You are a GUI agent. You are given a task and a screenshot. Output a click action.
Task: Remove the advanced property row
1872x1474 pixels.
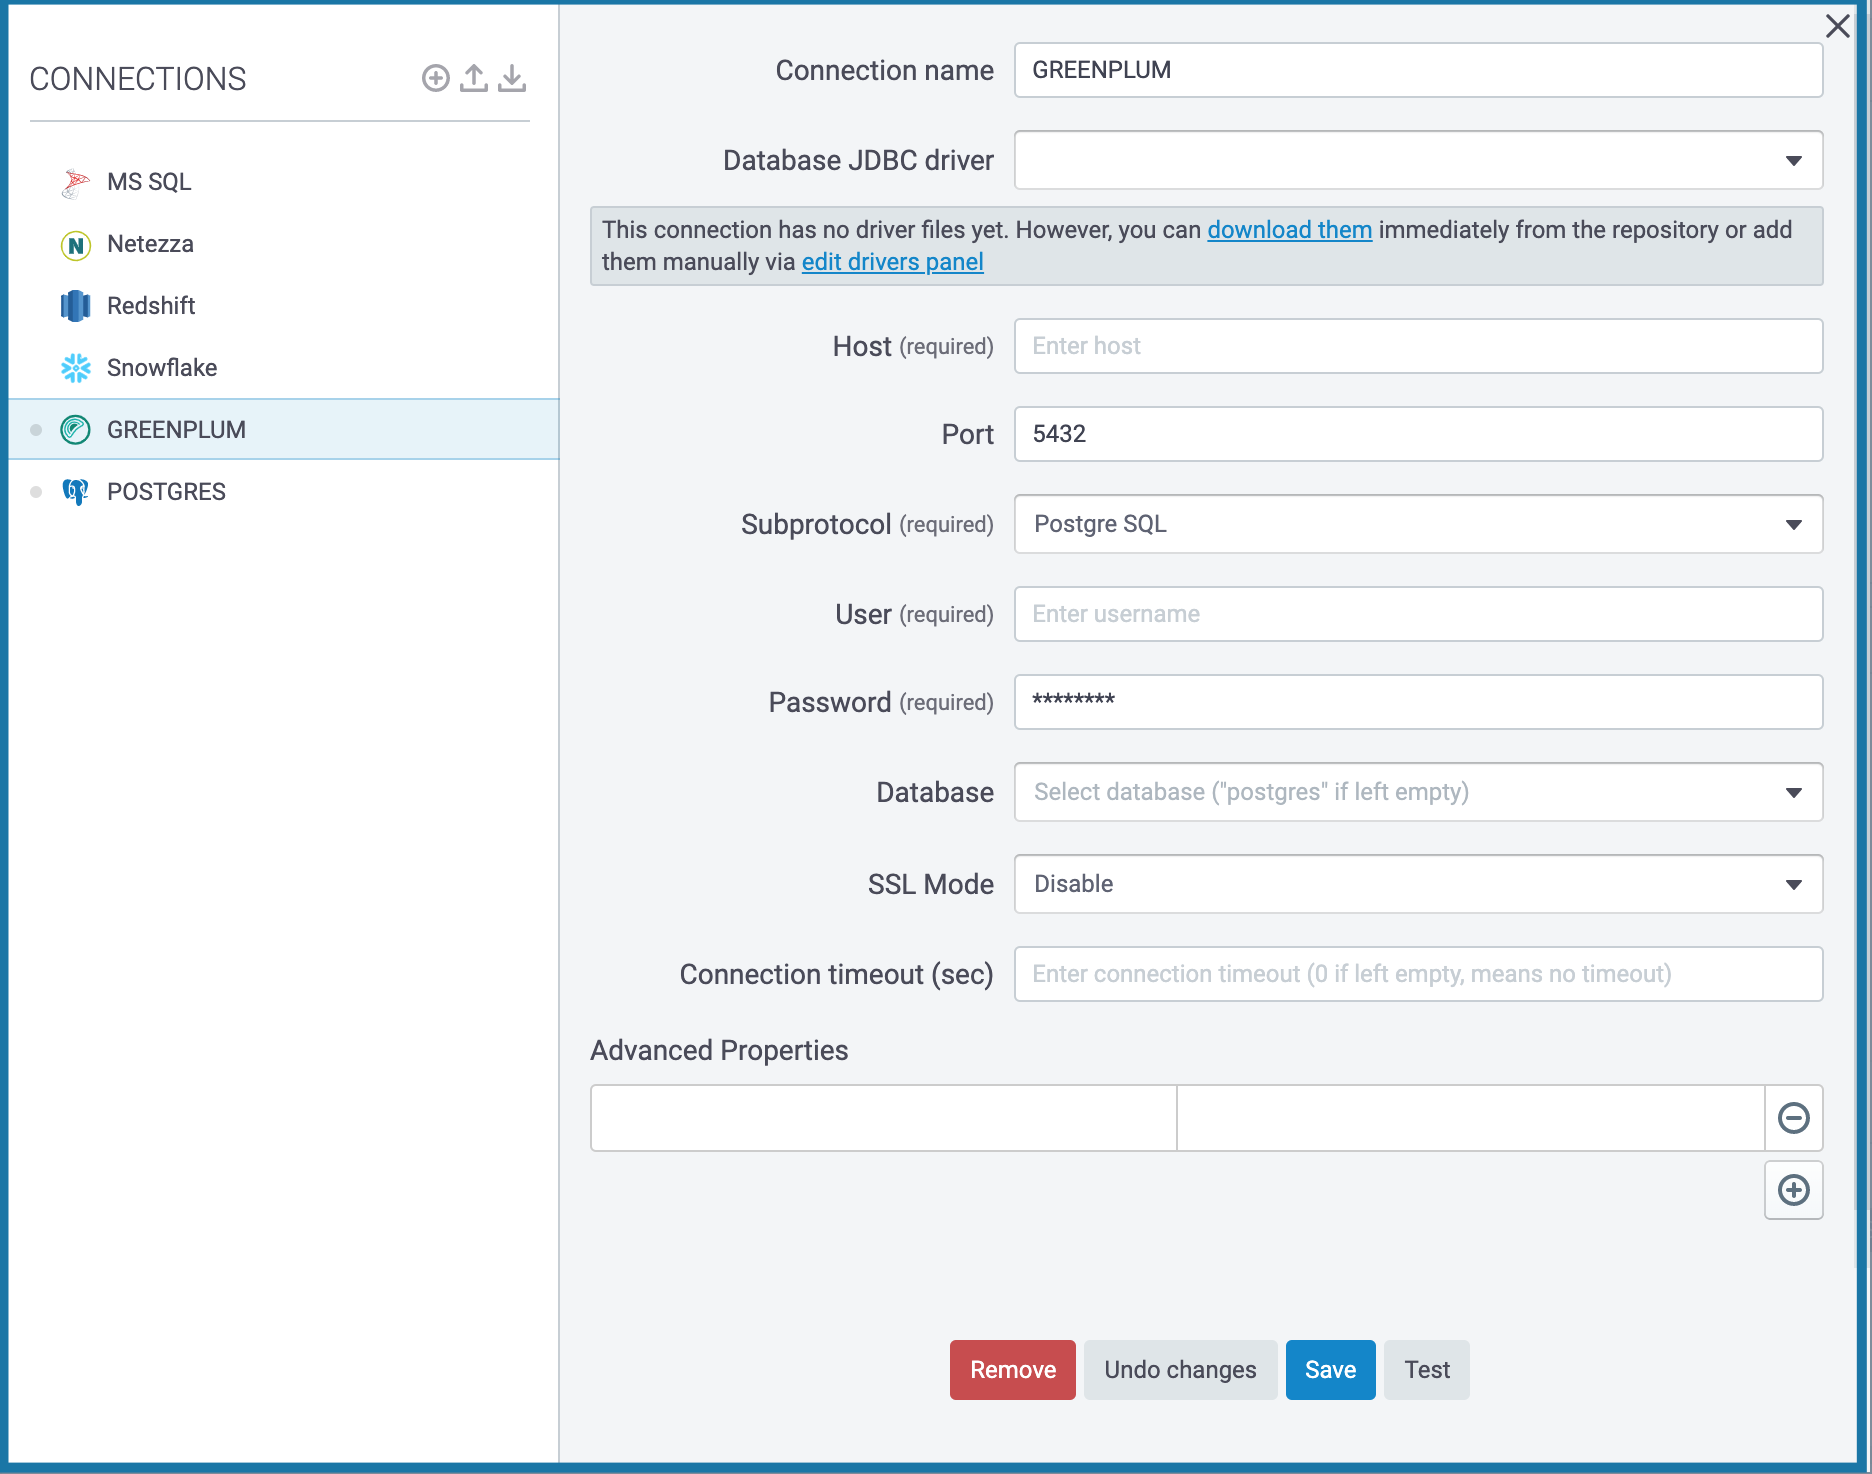1794,1118
